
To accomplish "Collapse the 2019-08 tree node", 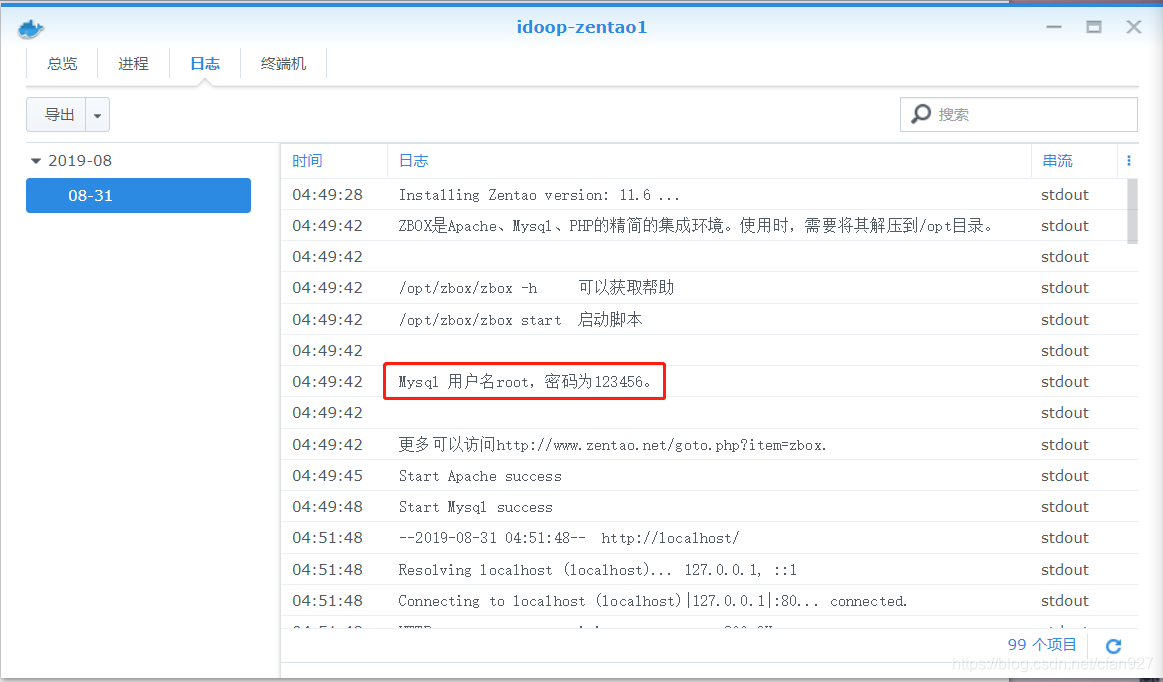I will pos(36,160).
